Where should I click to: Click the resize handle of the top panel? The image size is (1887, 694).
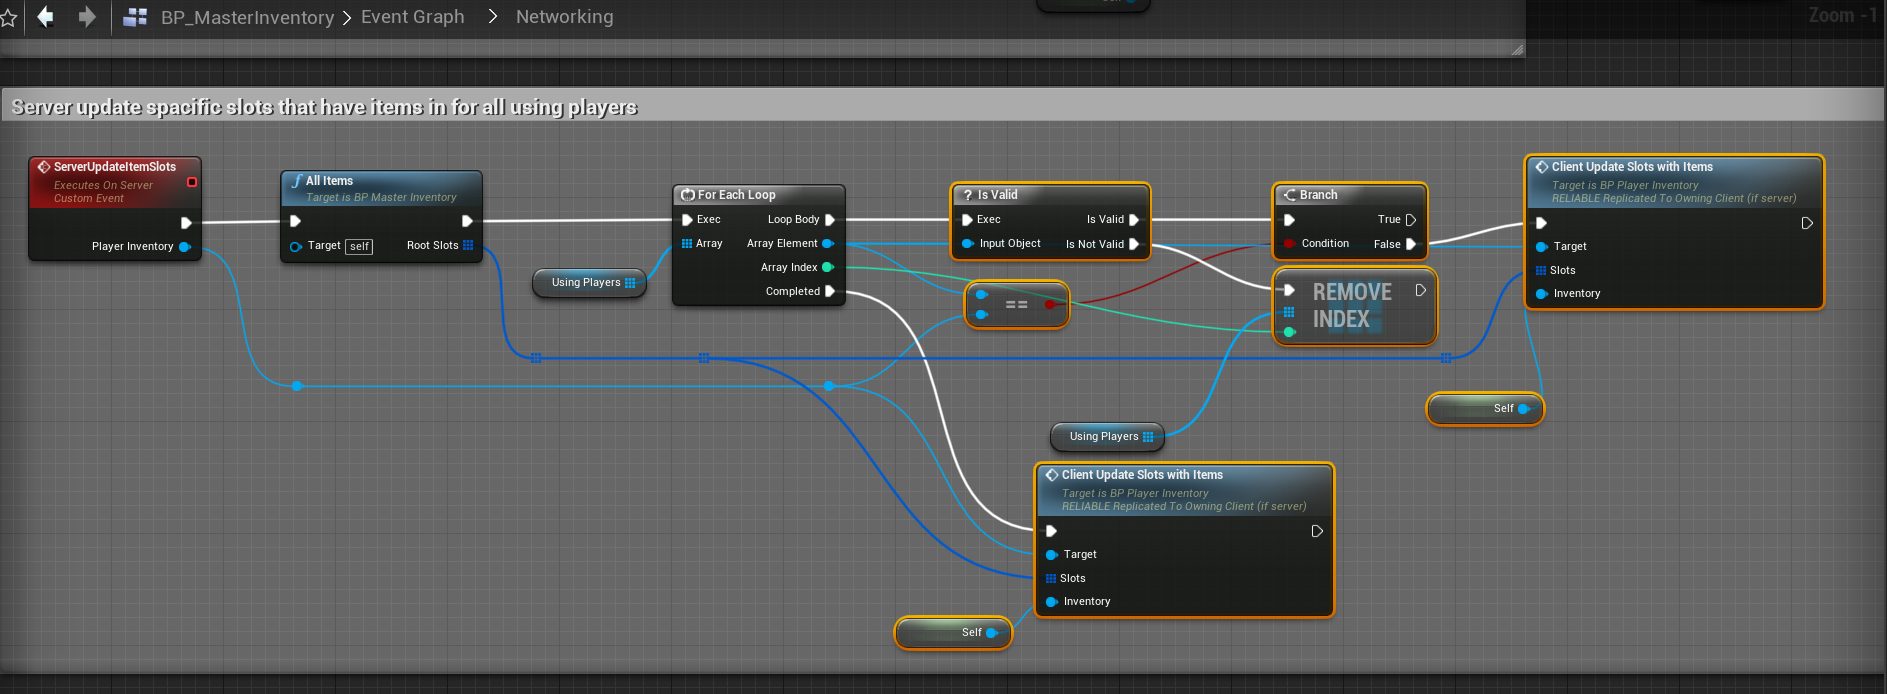point(1517,49)
